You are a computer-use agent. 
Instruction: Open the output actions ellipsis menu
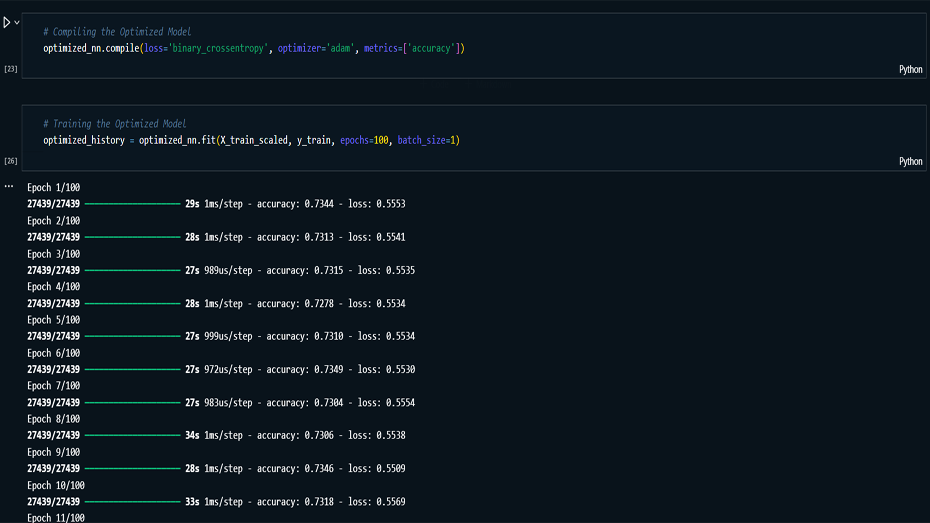pyautogui.click(x=9, y=186)
